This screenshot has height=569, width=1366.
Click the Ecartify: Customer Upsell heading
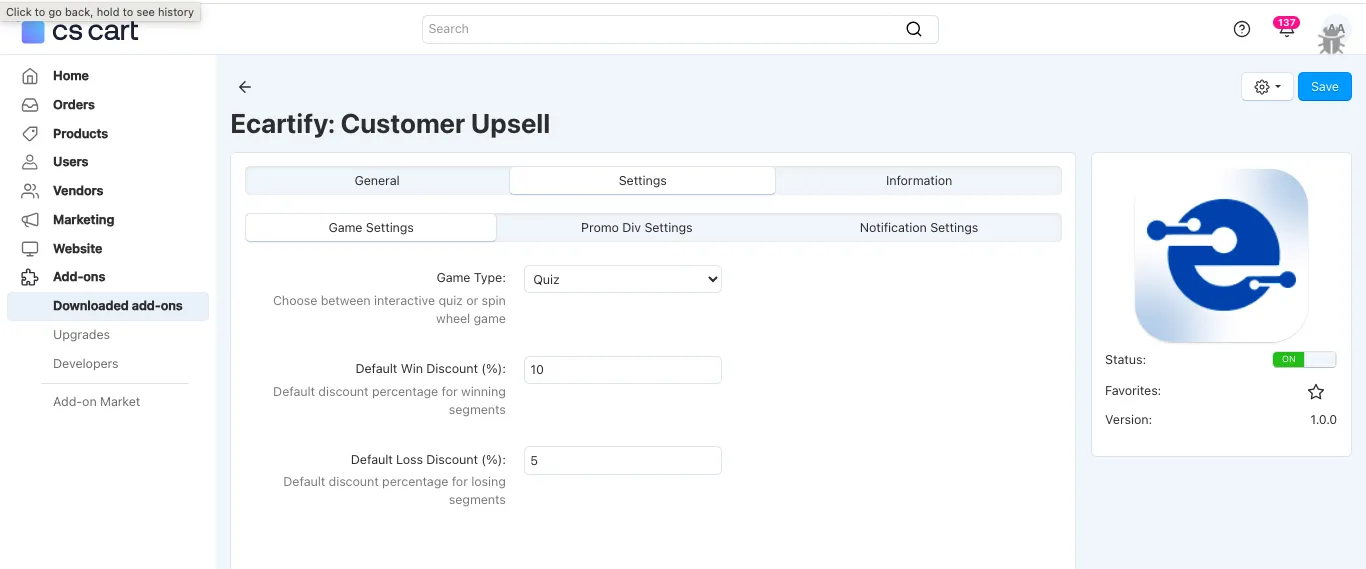[x=390, y=125]
